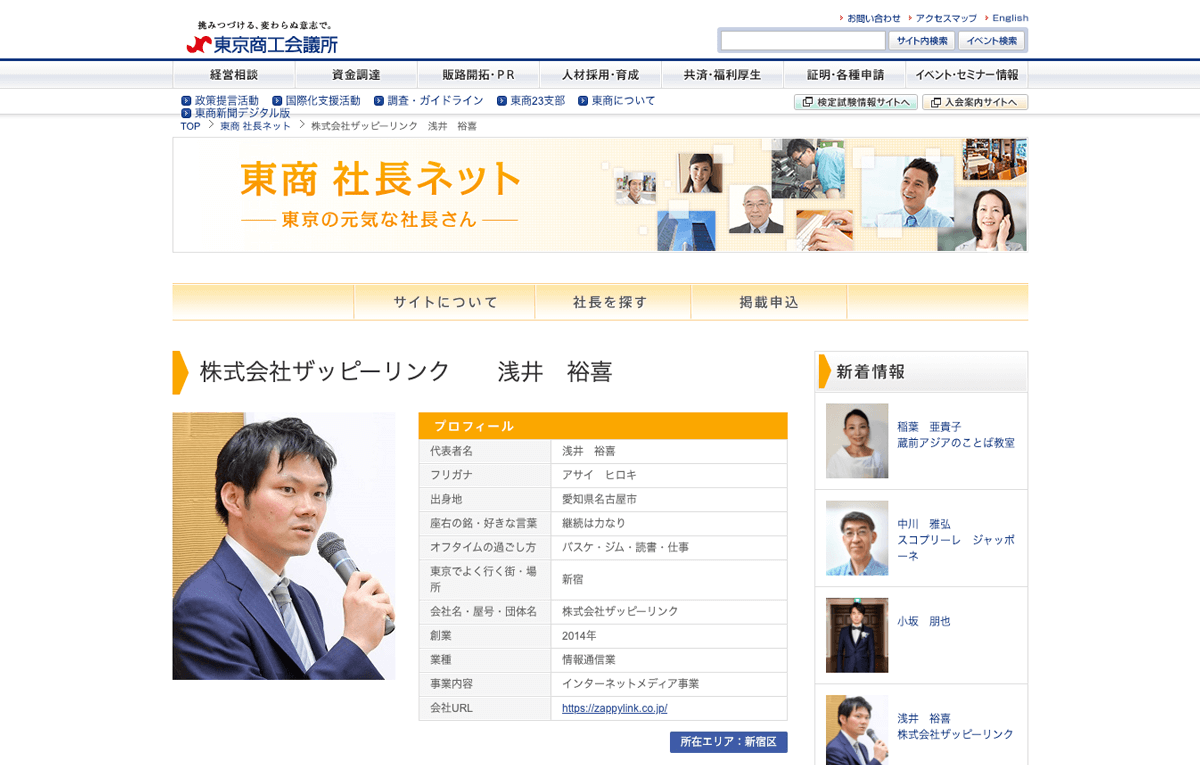Screen dimensions: 1200x765
Task: Open 政策提言活動 sub-navigation link
Action: tap(226, 101)
